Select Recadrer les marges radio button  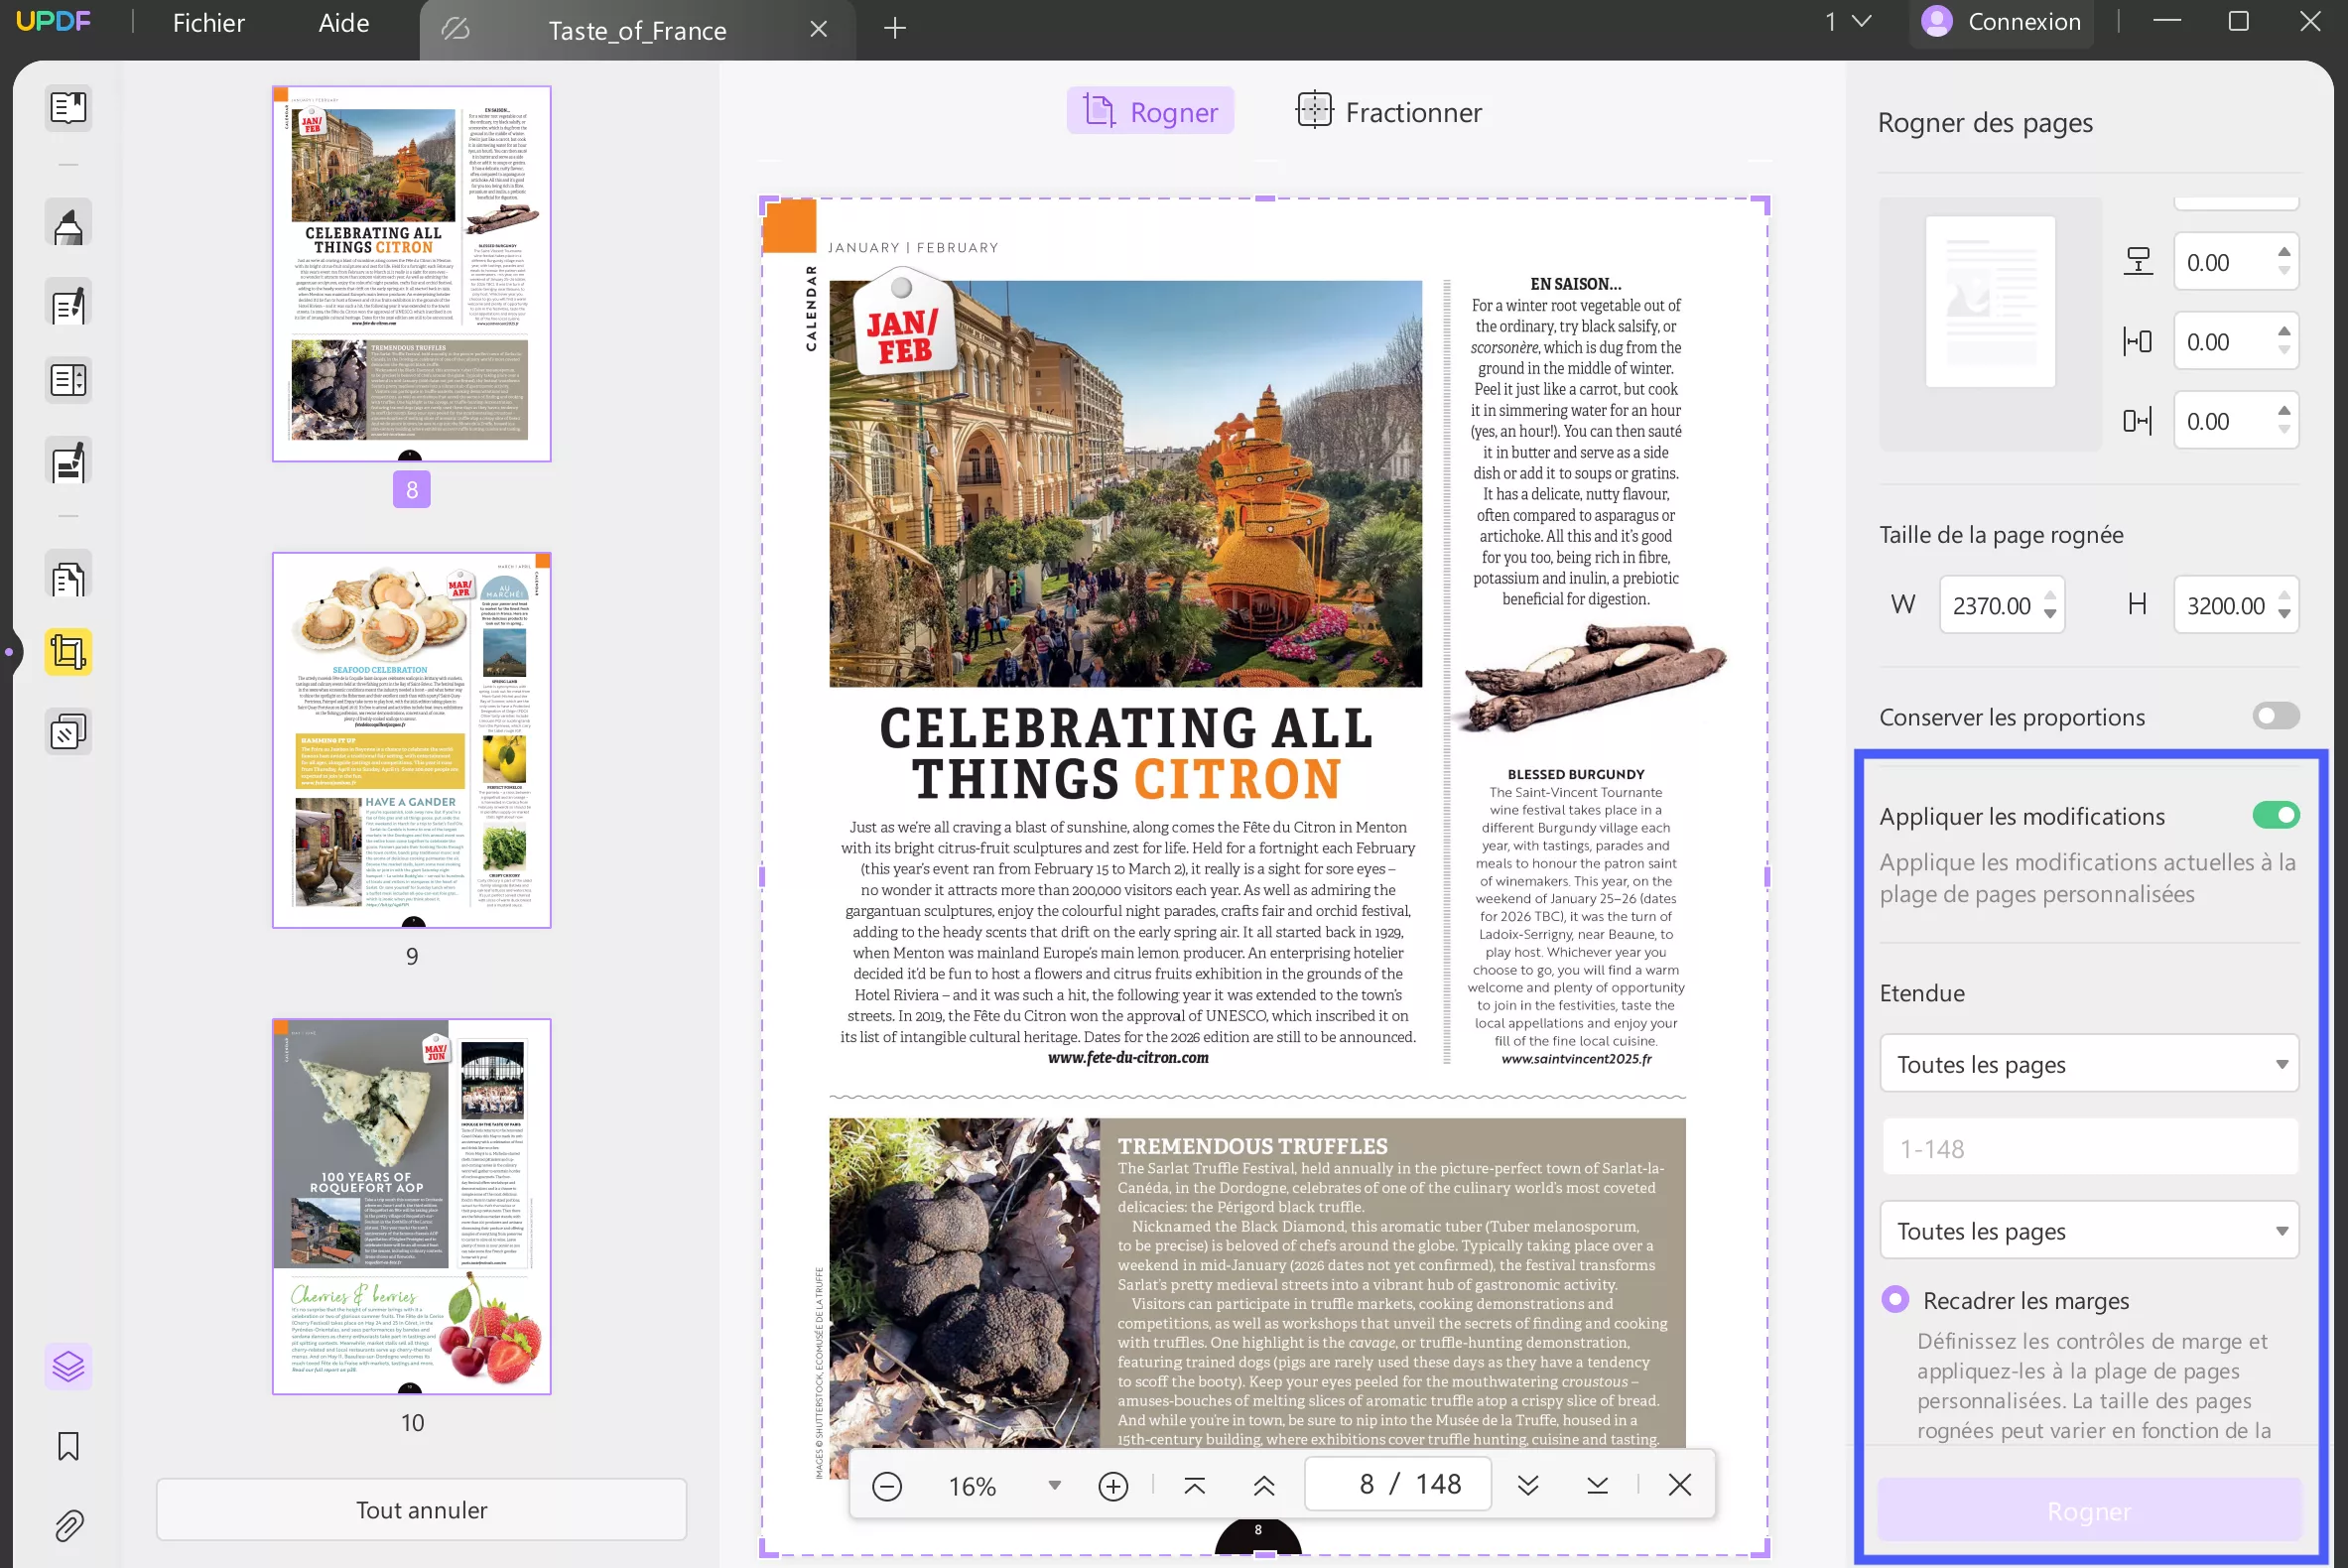[x=1895, y=1300]
